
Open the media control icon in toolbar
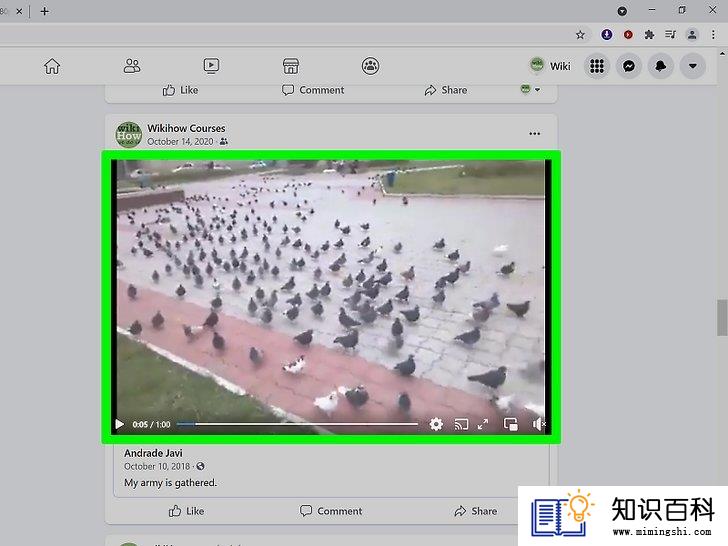coord(670,34)
